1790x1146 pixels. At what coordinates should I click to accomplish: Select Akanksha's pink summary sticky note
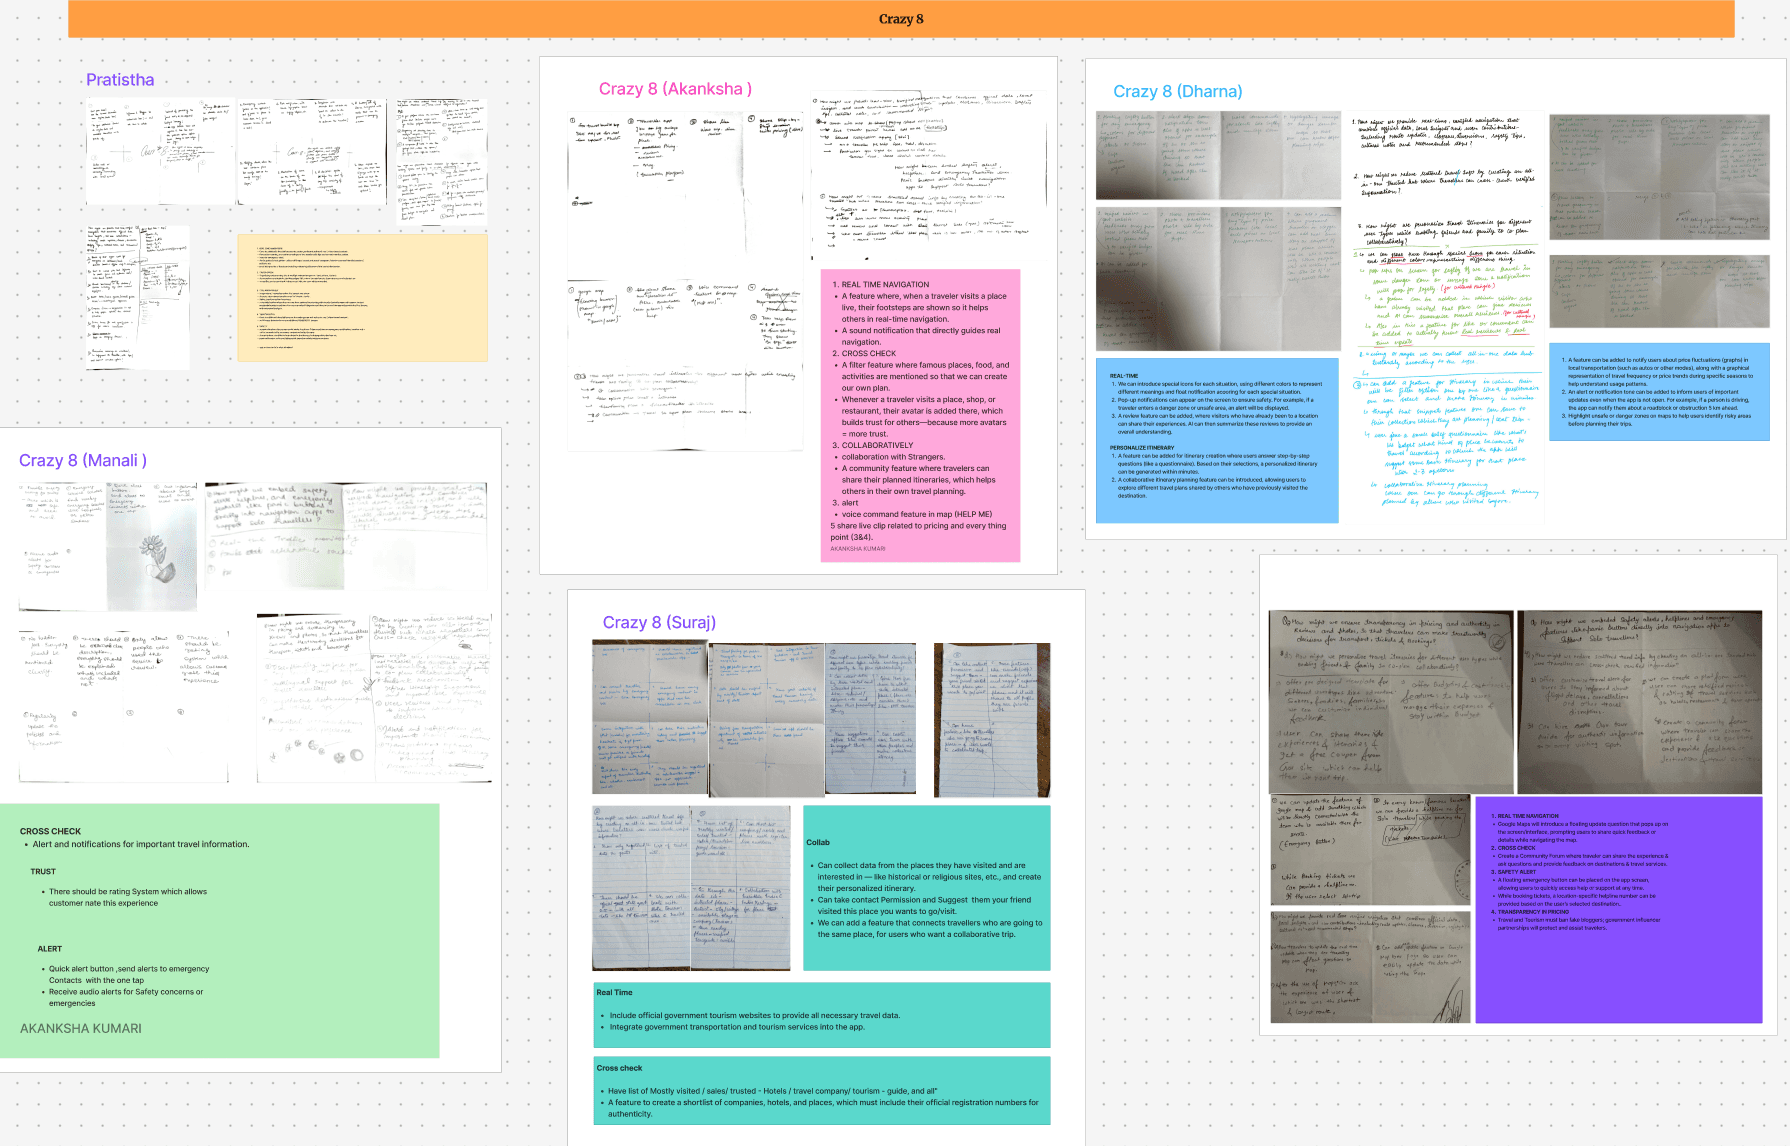pos(920,415)
